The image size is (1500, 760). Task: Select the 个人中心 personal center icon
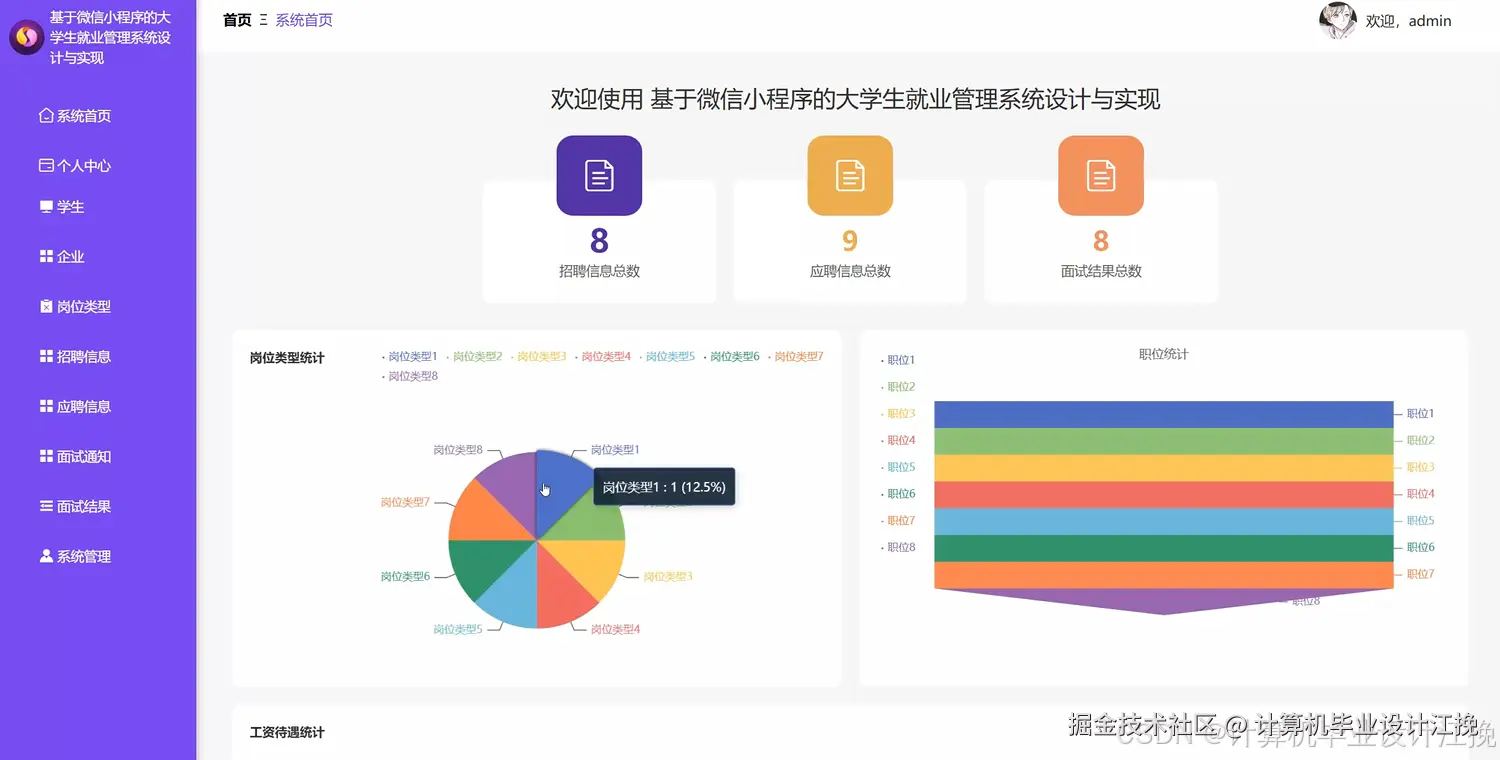pos(44,165)
